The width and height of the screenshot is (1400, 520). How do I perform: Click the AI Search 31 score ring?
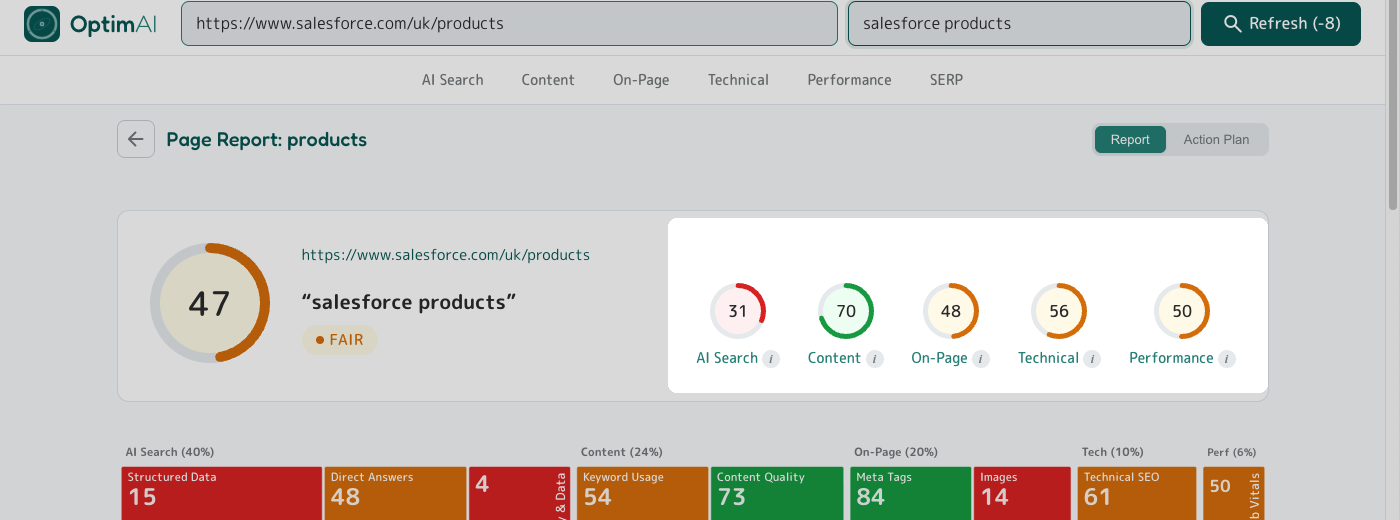(738, 311)
